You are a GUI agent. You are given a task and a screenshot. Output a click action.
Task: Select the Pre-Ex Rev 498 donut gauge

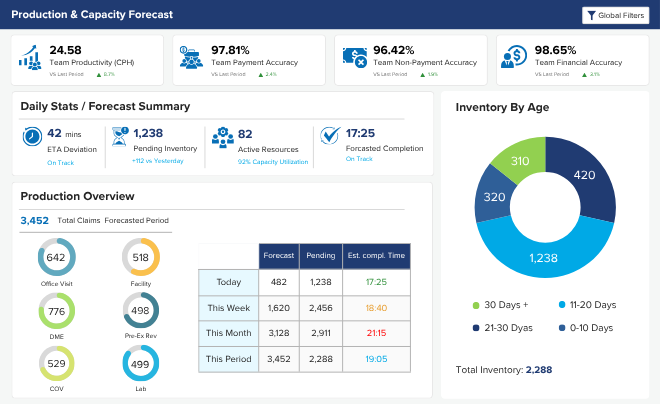click(141, 310)
